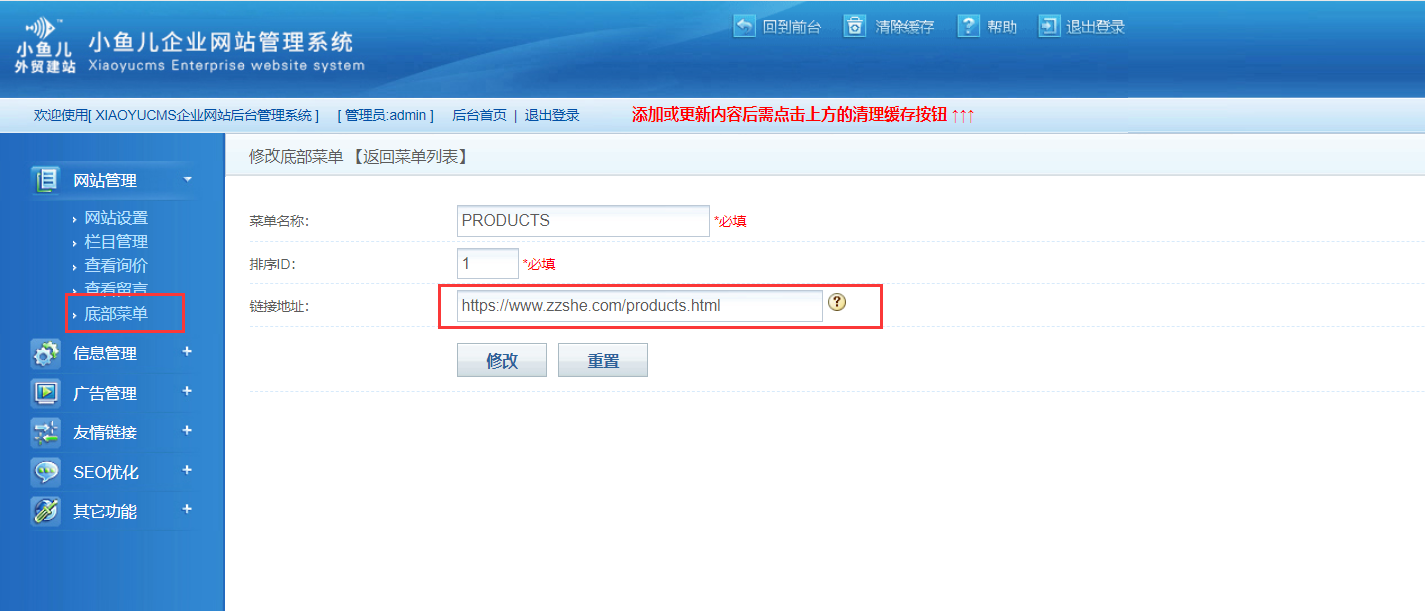
Task: Click the SEO优化 chat bubble icon
Action: [47, 472]
